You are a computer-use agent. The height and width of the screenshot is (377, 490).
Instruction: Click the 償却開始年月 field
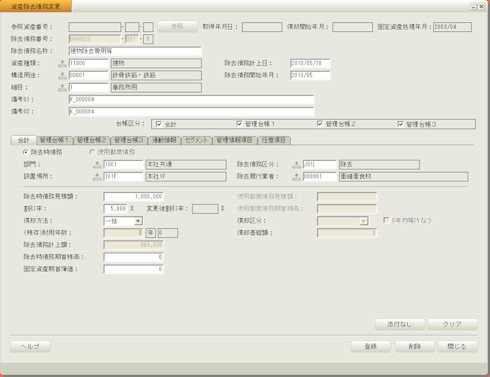pyautogui.click(x=352, y=27)
